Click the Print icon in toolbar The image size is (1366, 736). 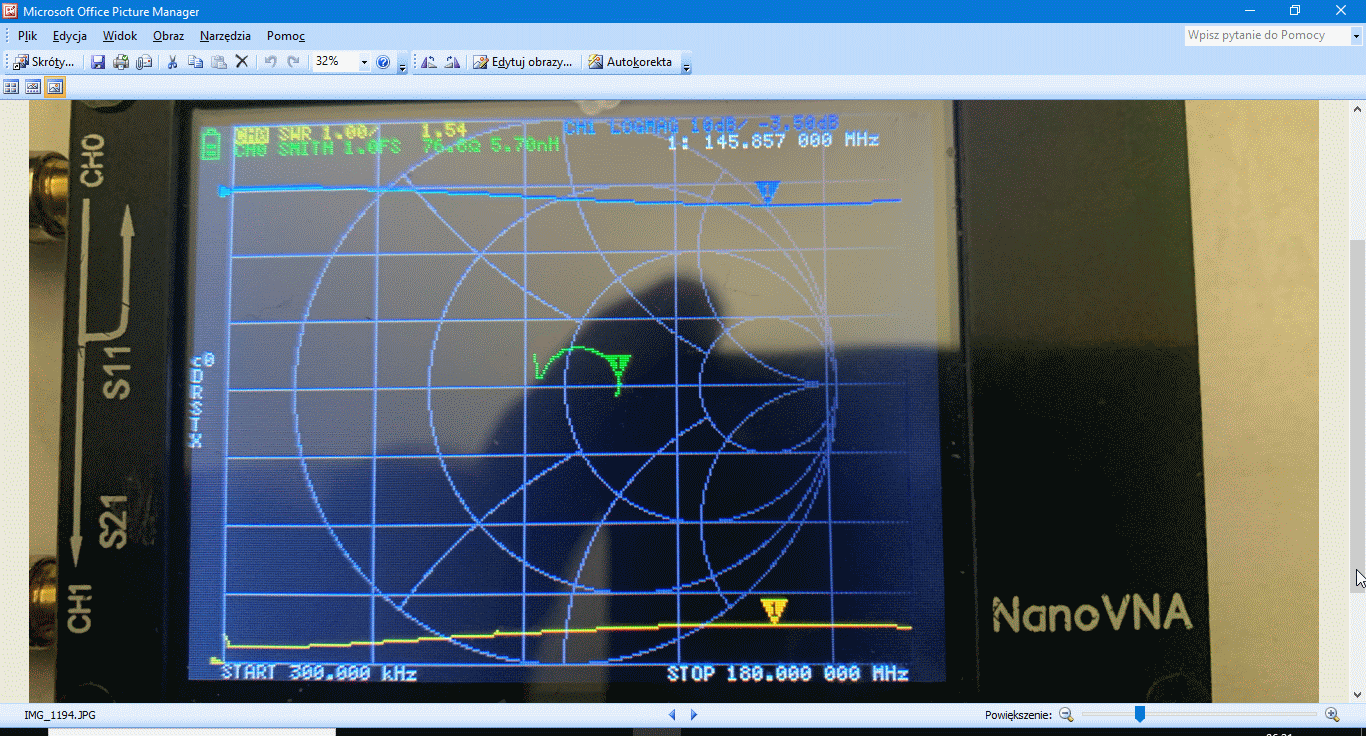[121, 62]
